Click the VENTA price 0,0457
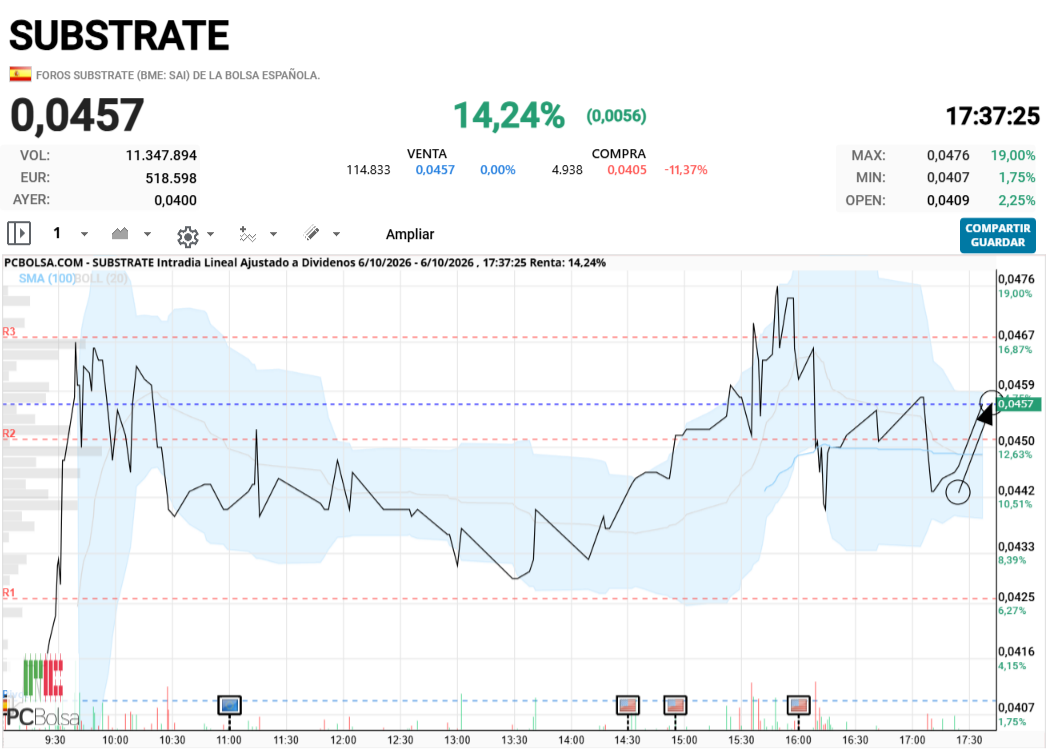 (435, 170)
